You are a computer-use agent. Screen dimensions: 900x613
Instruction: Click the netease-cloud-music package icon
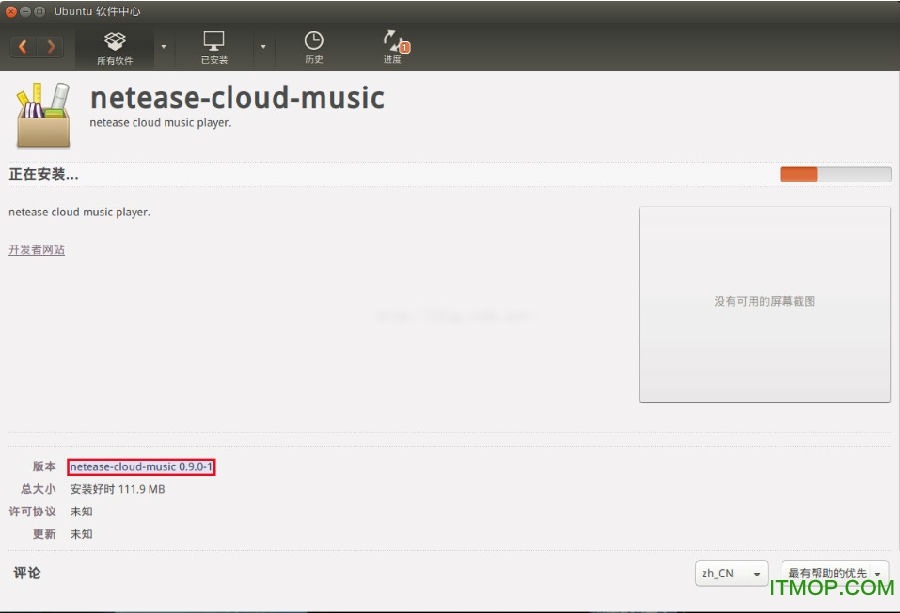[44, 115]
